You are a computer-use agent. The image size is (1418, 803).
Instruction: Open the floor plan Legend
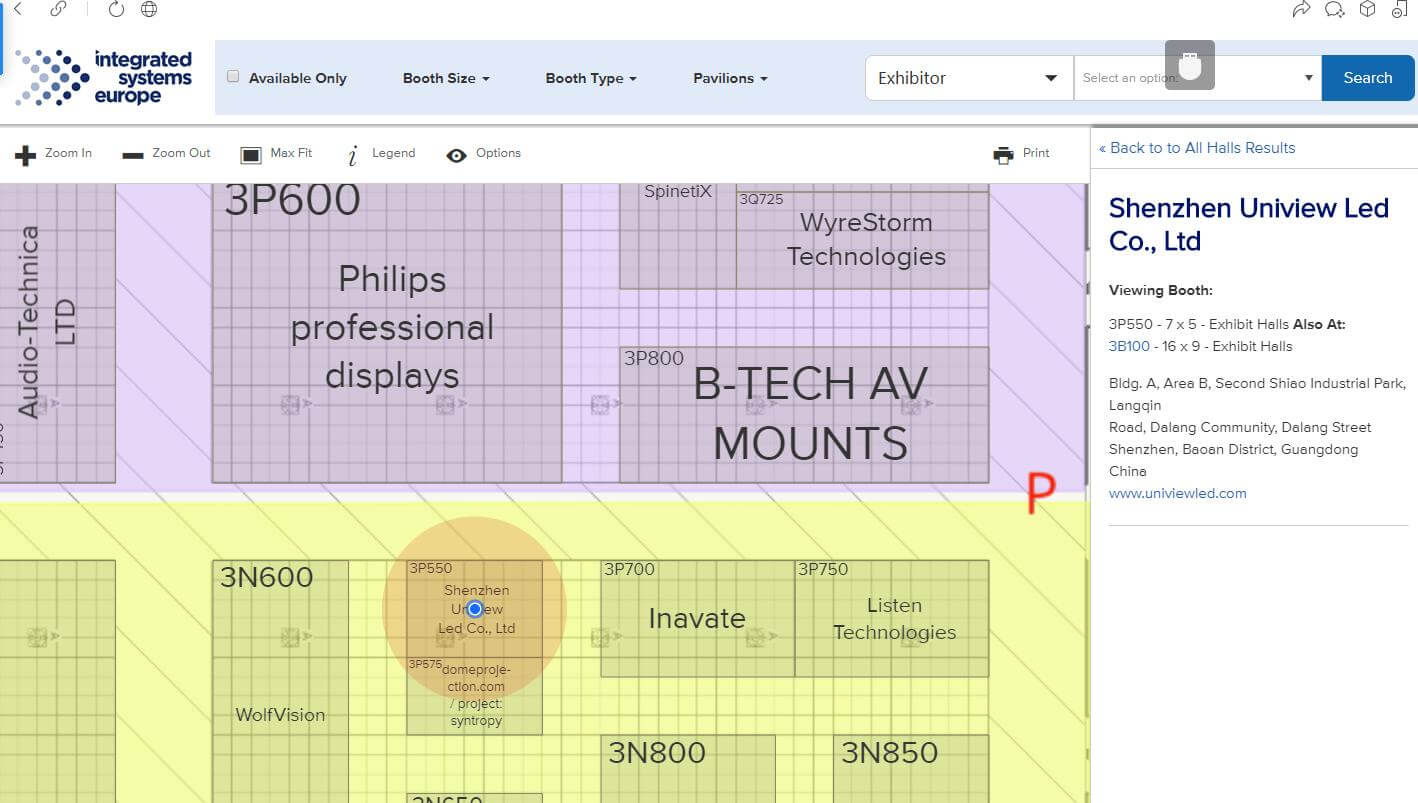click(x=380, y=154)
